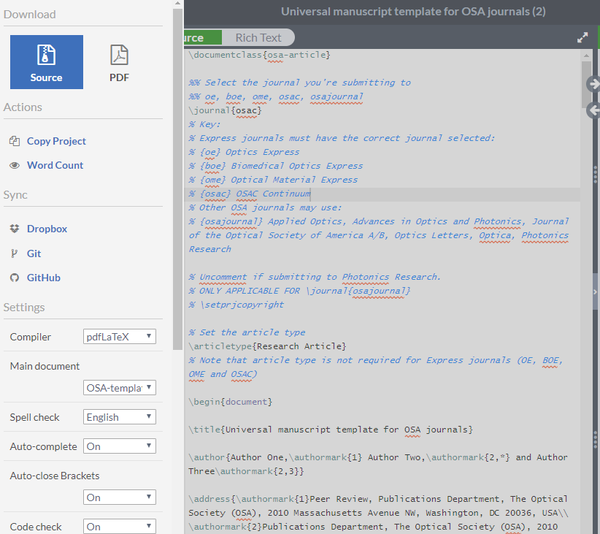Image resolution: width=600 pixels, height=534 pixels.
Task: Click the Word Count eye icon
Action: click(x=15, y=165)
